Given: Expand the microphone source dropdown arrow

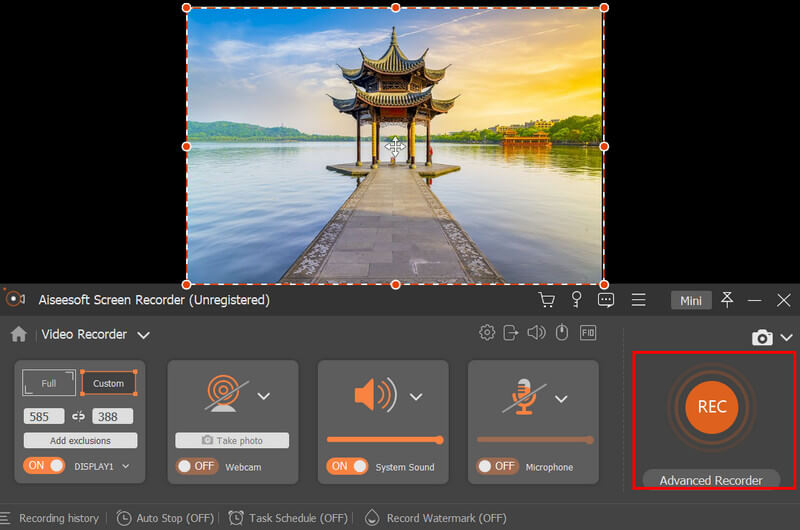Looking at the screenshot, I should [565, 397].
